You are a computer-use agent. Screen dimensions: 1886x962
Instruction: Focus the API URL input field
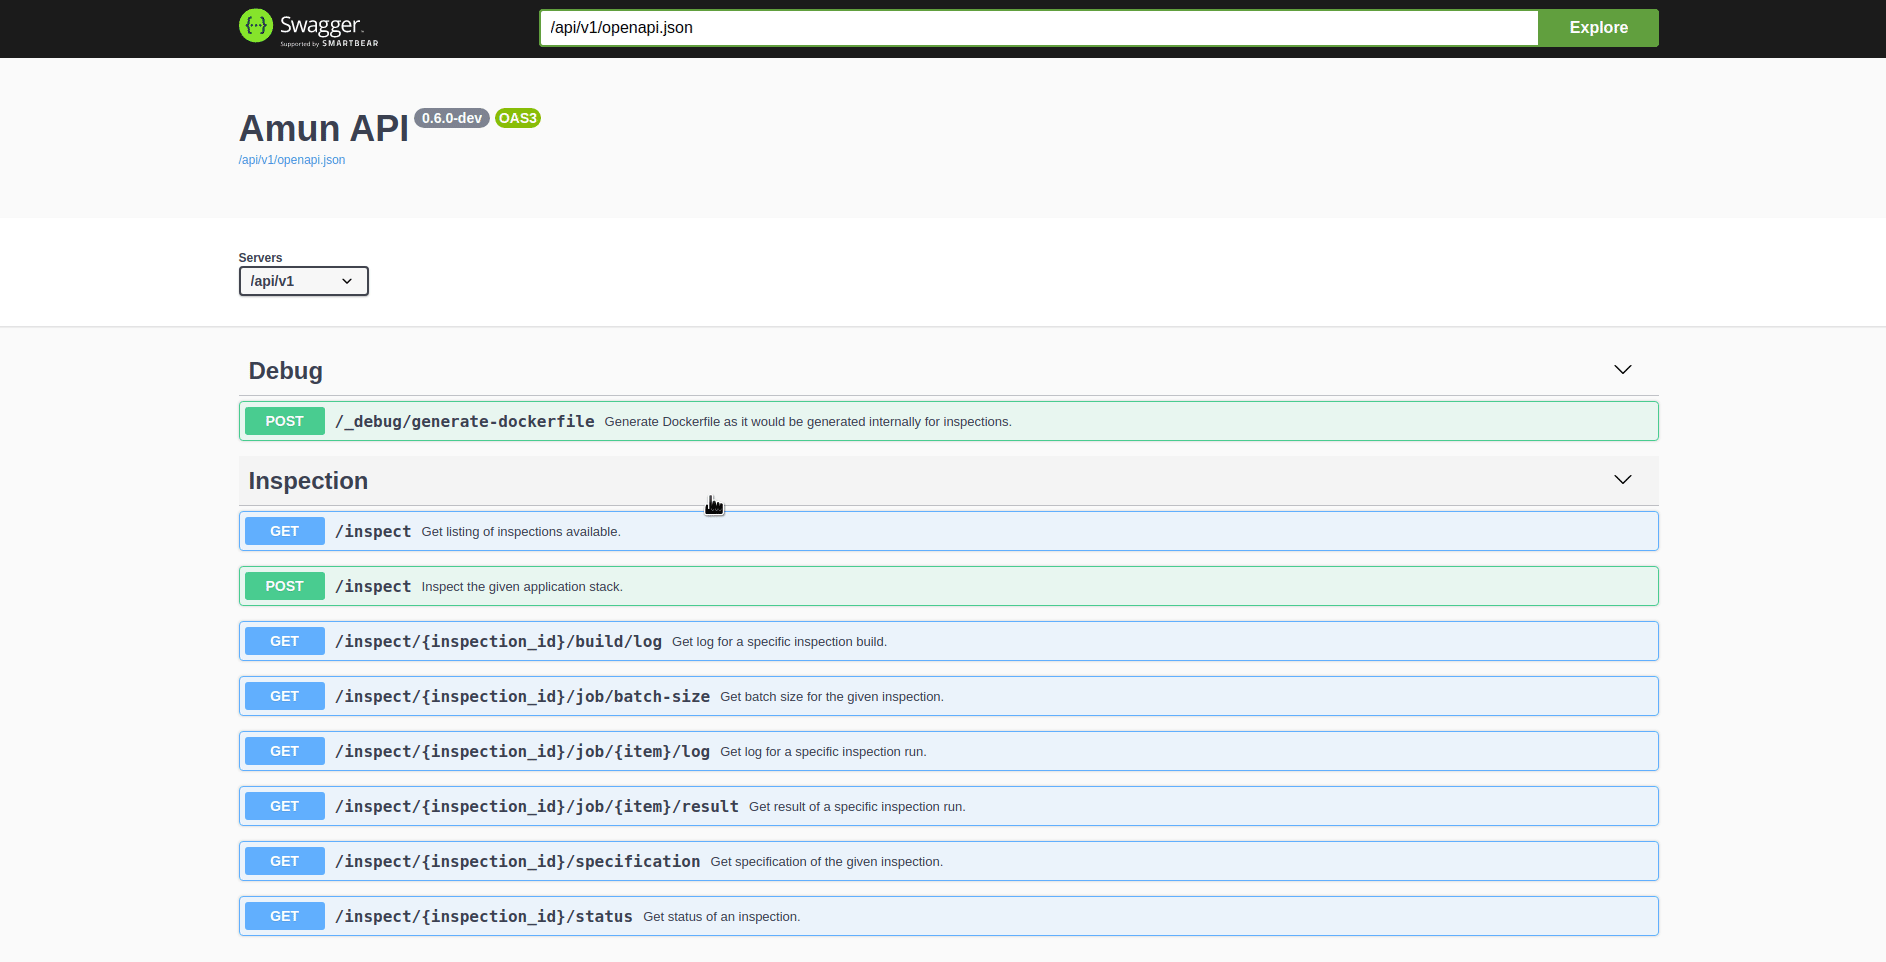pos(1038,28)
